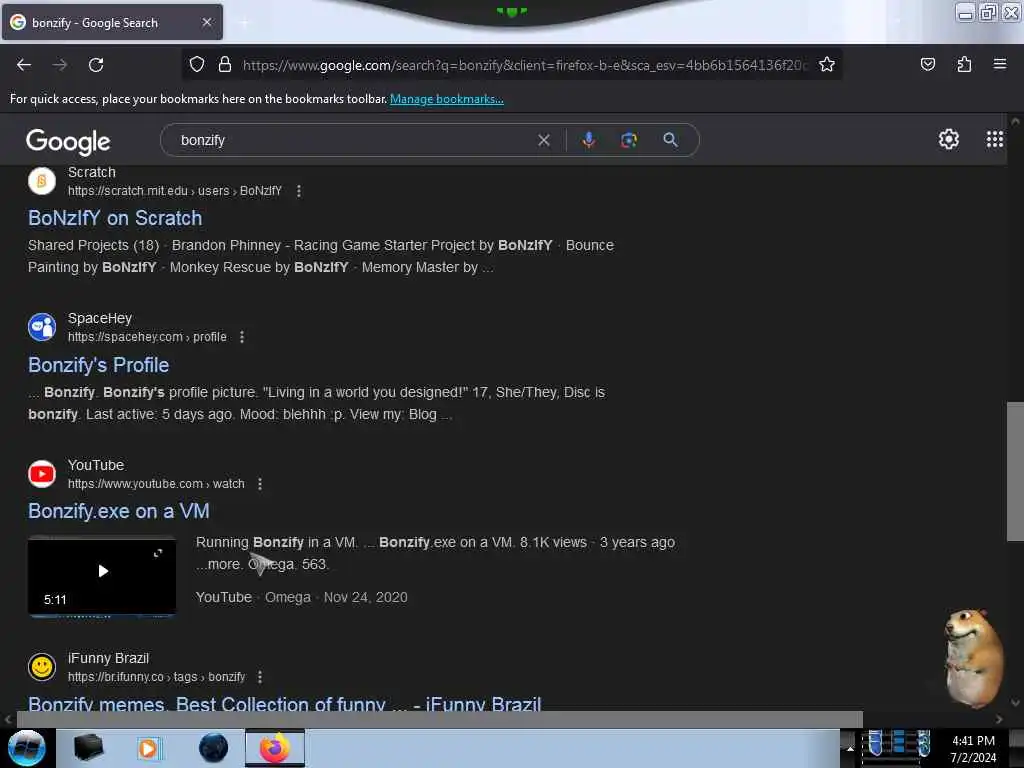Start voice search microphone
The image size is (1024, 768).
point(588,140)
